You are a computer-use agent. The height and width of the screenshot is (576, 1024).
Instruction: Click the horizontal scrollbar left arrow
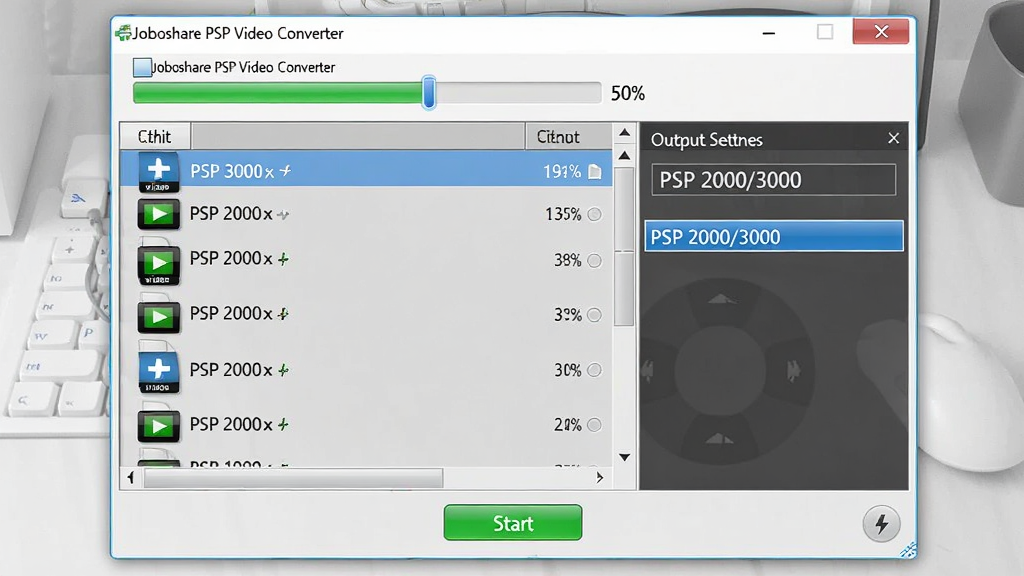[x=131, y=478]
